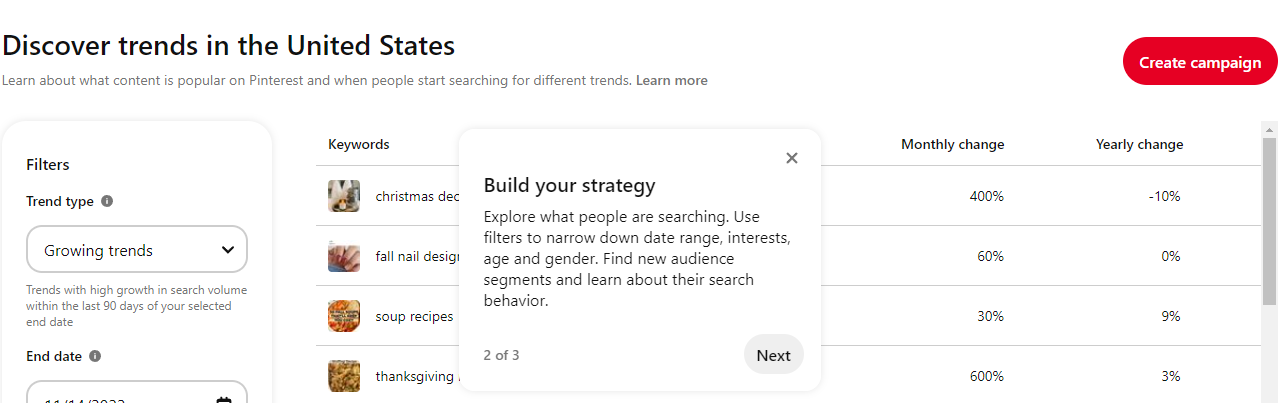The image size is (1278, 403).
Task: Click the info icon beside Trend type
Action: point(107,201)
